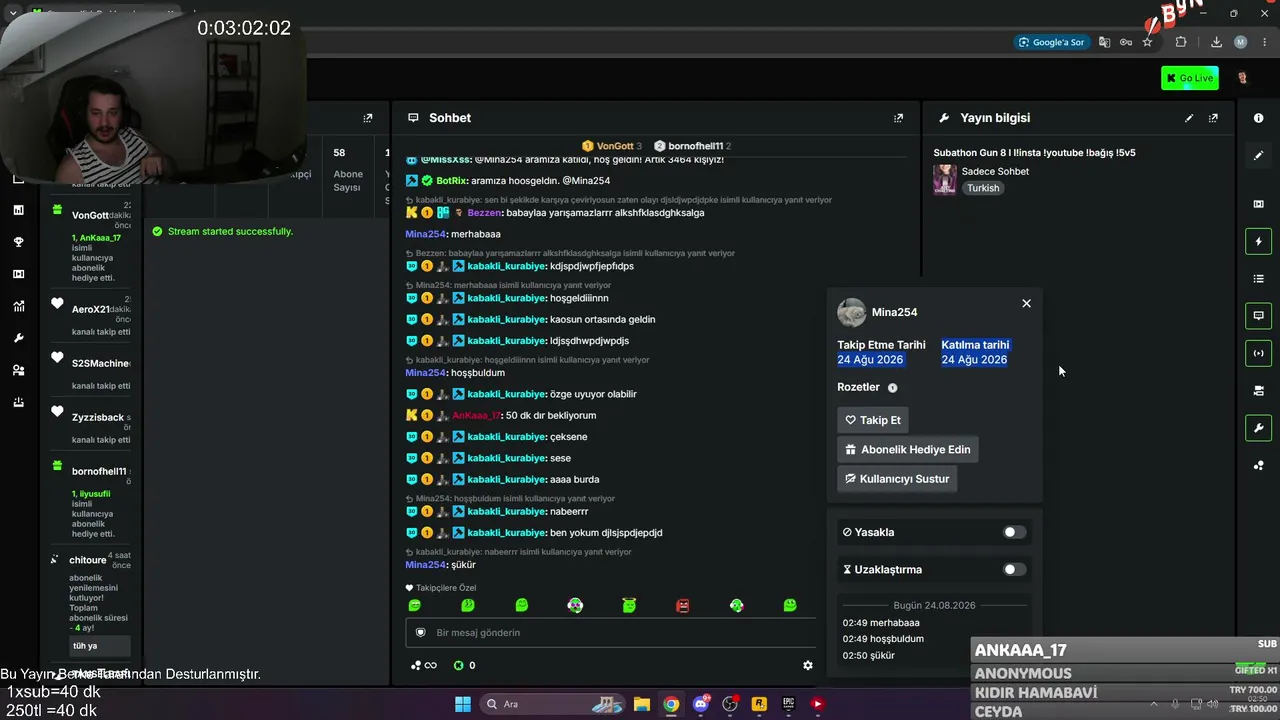Click the "Stream started successfully." notification

tap(230, 231)
